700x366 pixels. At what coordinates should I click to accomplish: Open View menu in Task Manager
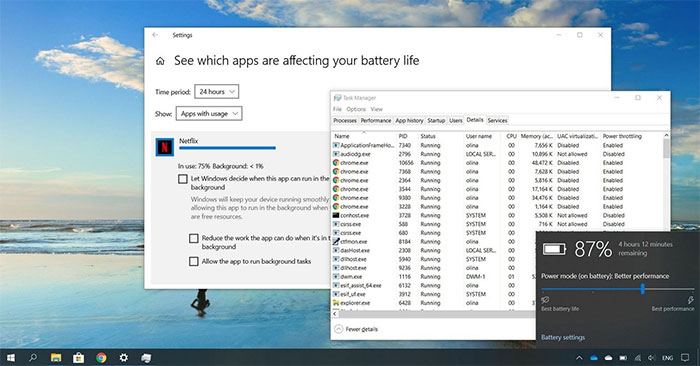[x=376, y=109]
